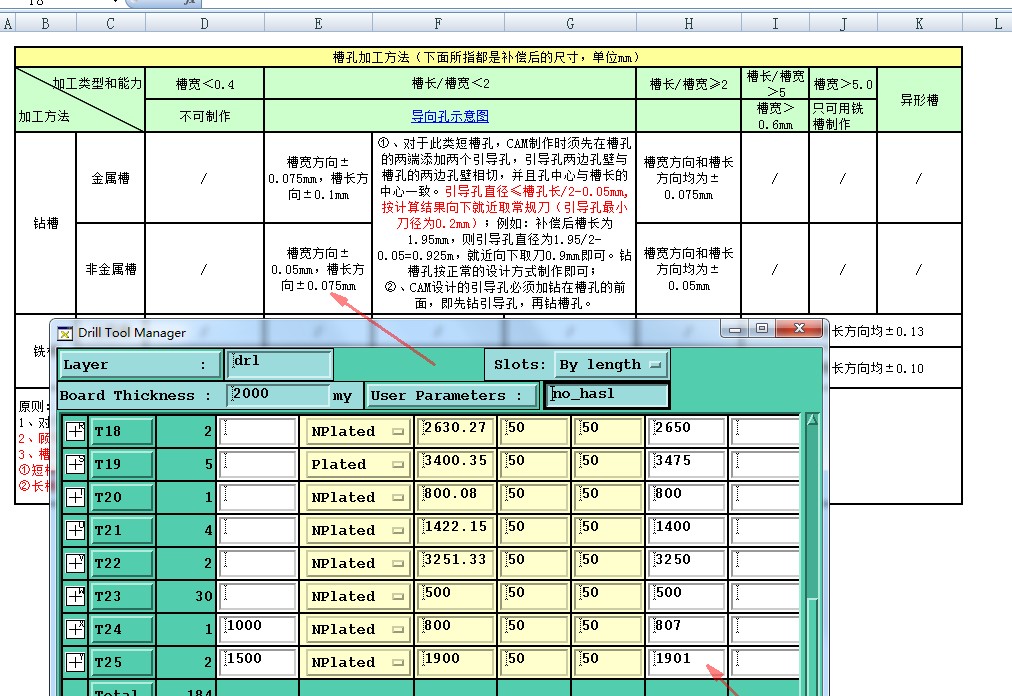The width and height of the screenshot is (1012, 696).
Task: Click the empty designator field for T23
Action: (x=258, y=596)
